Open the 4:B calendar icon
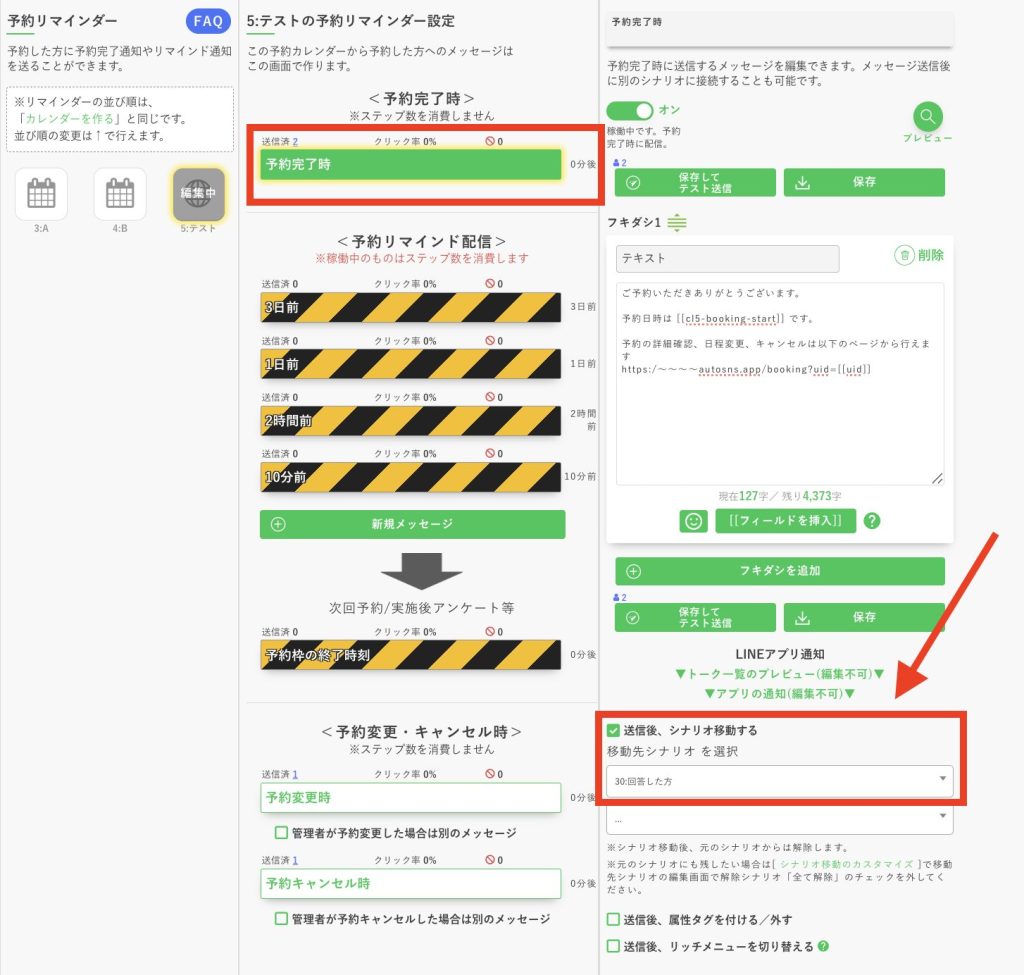 click(119, 193)
